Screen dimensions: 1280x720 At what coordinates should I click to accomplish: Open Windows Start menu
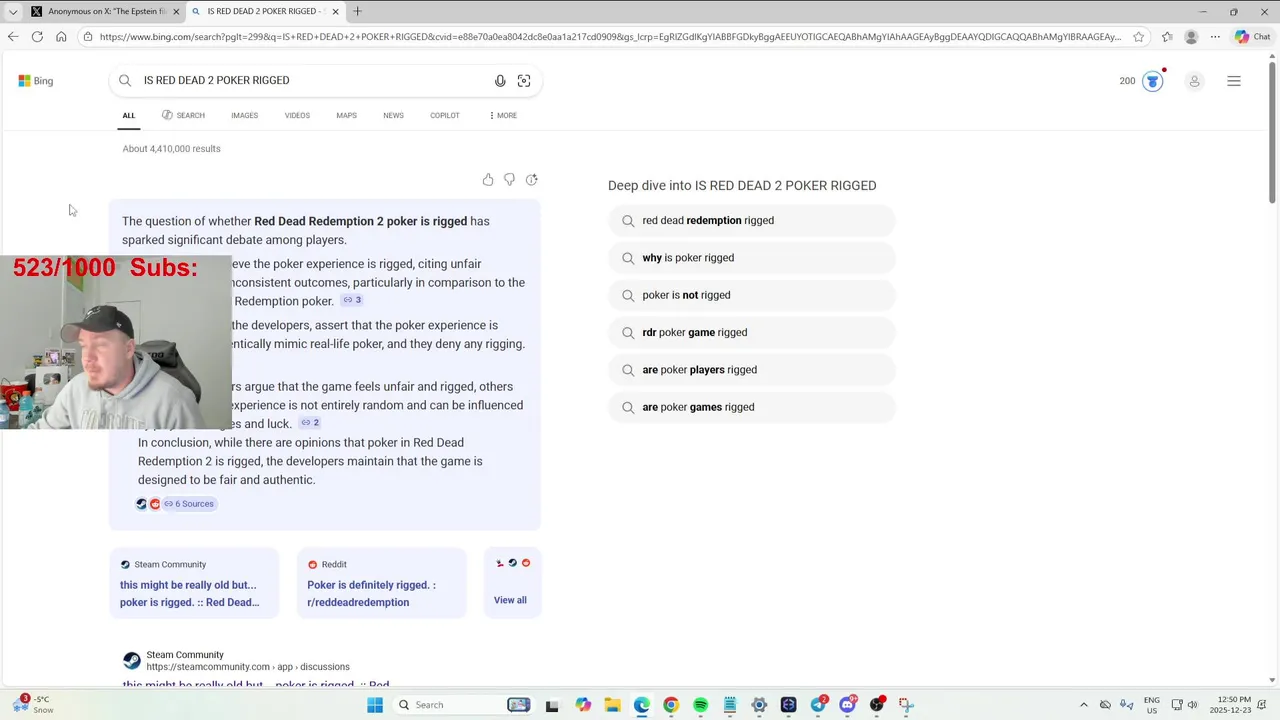point(375,705)
